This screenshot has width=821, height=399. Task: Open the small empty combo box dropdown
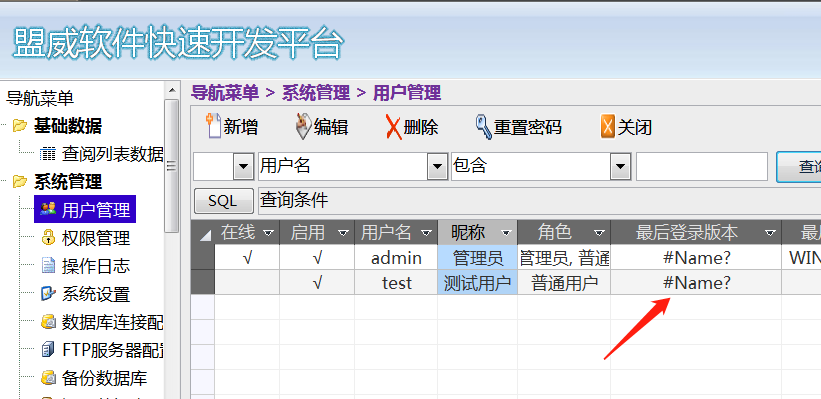(x=242, y=168)
